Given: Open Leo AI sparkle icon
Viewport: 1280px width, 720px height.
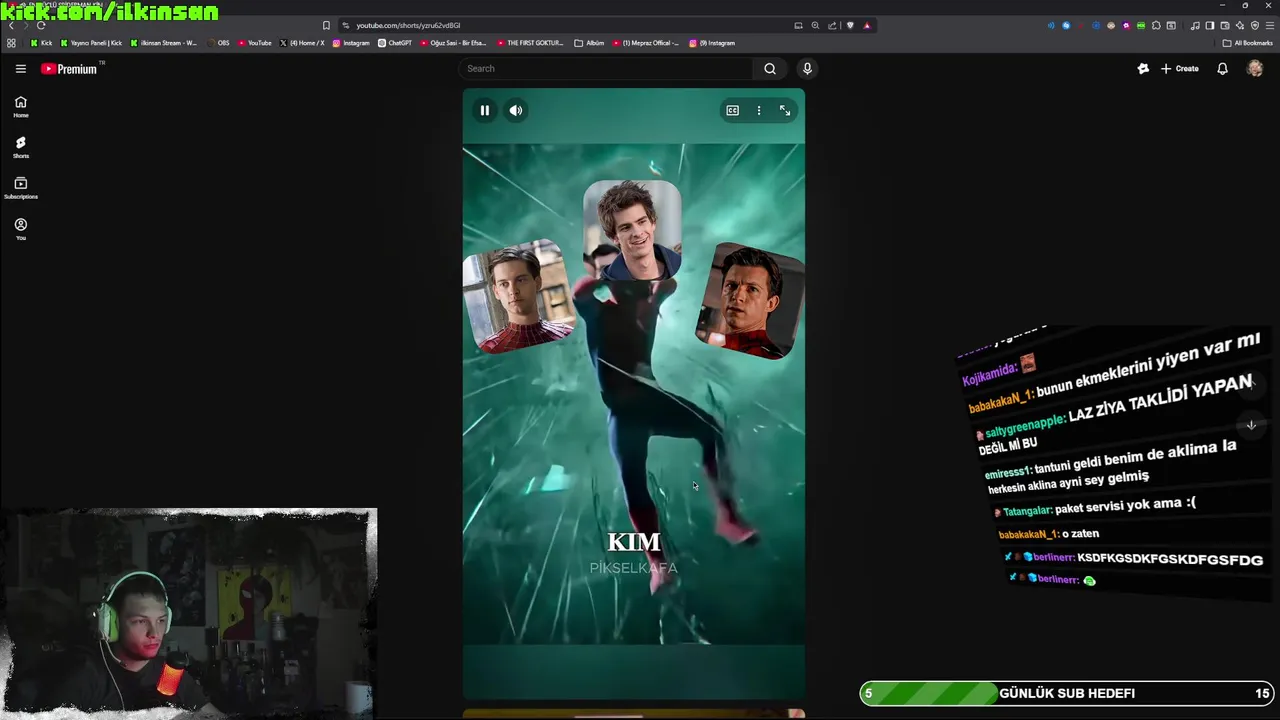Looking at the screenshot, I should point(1240,25).
